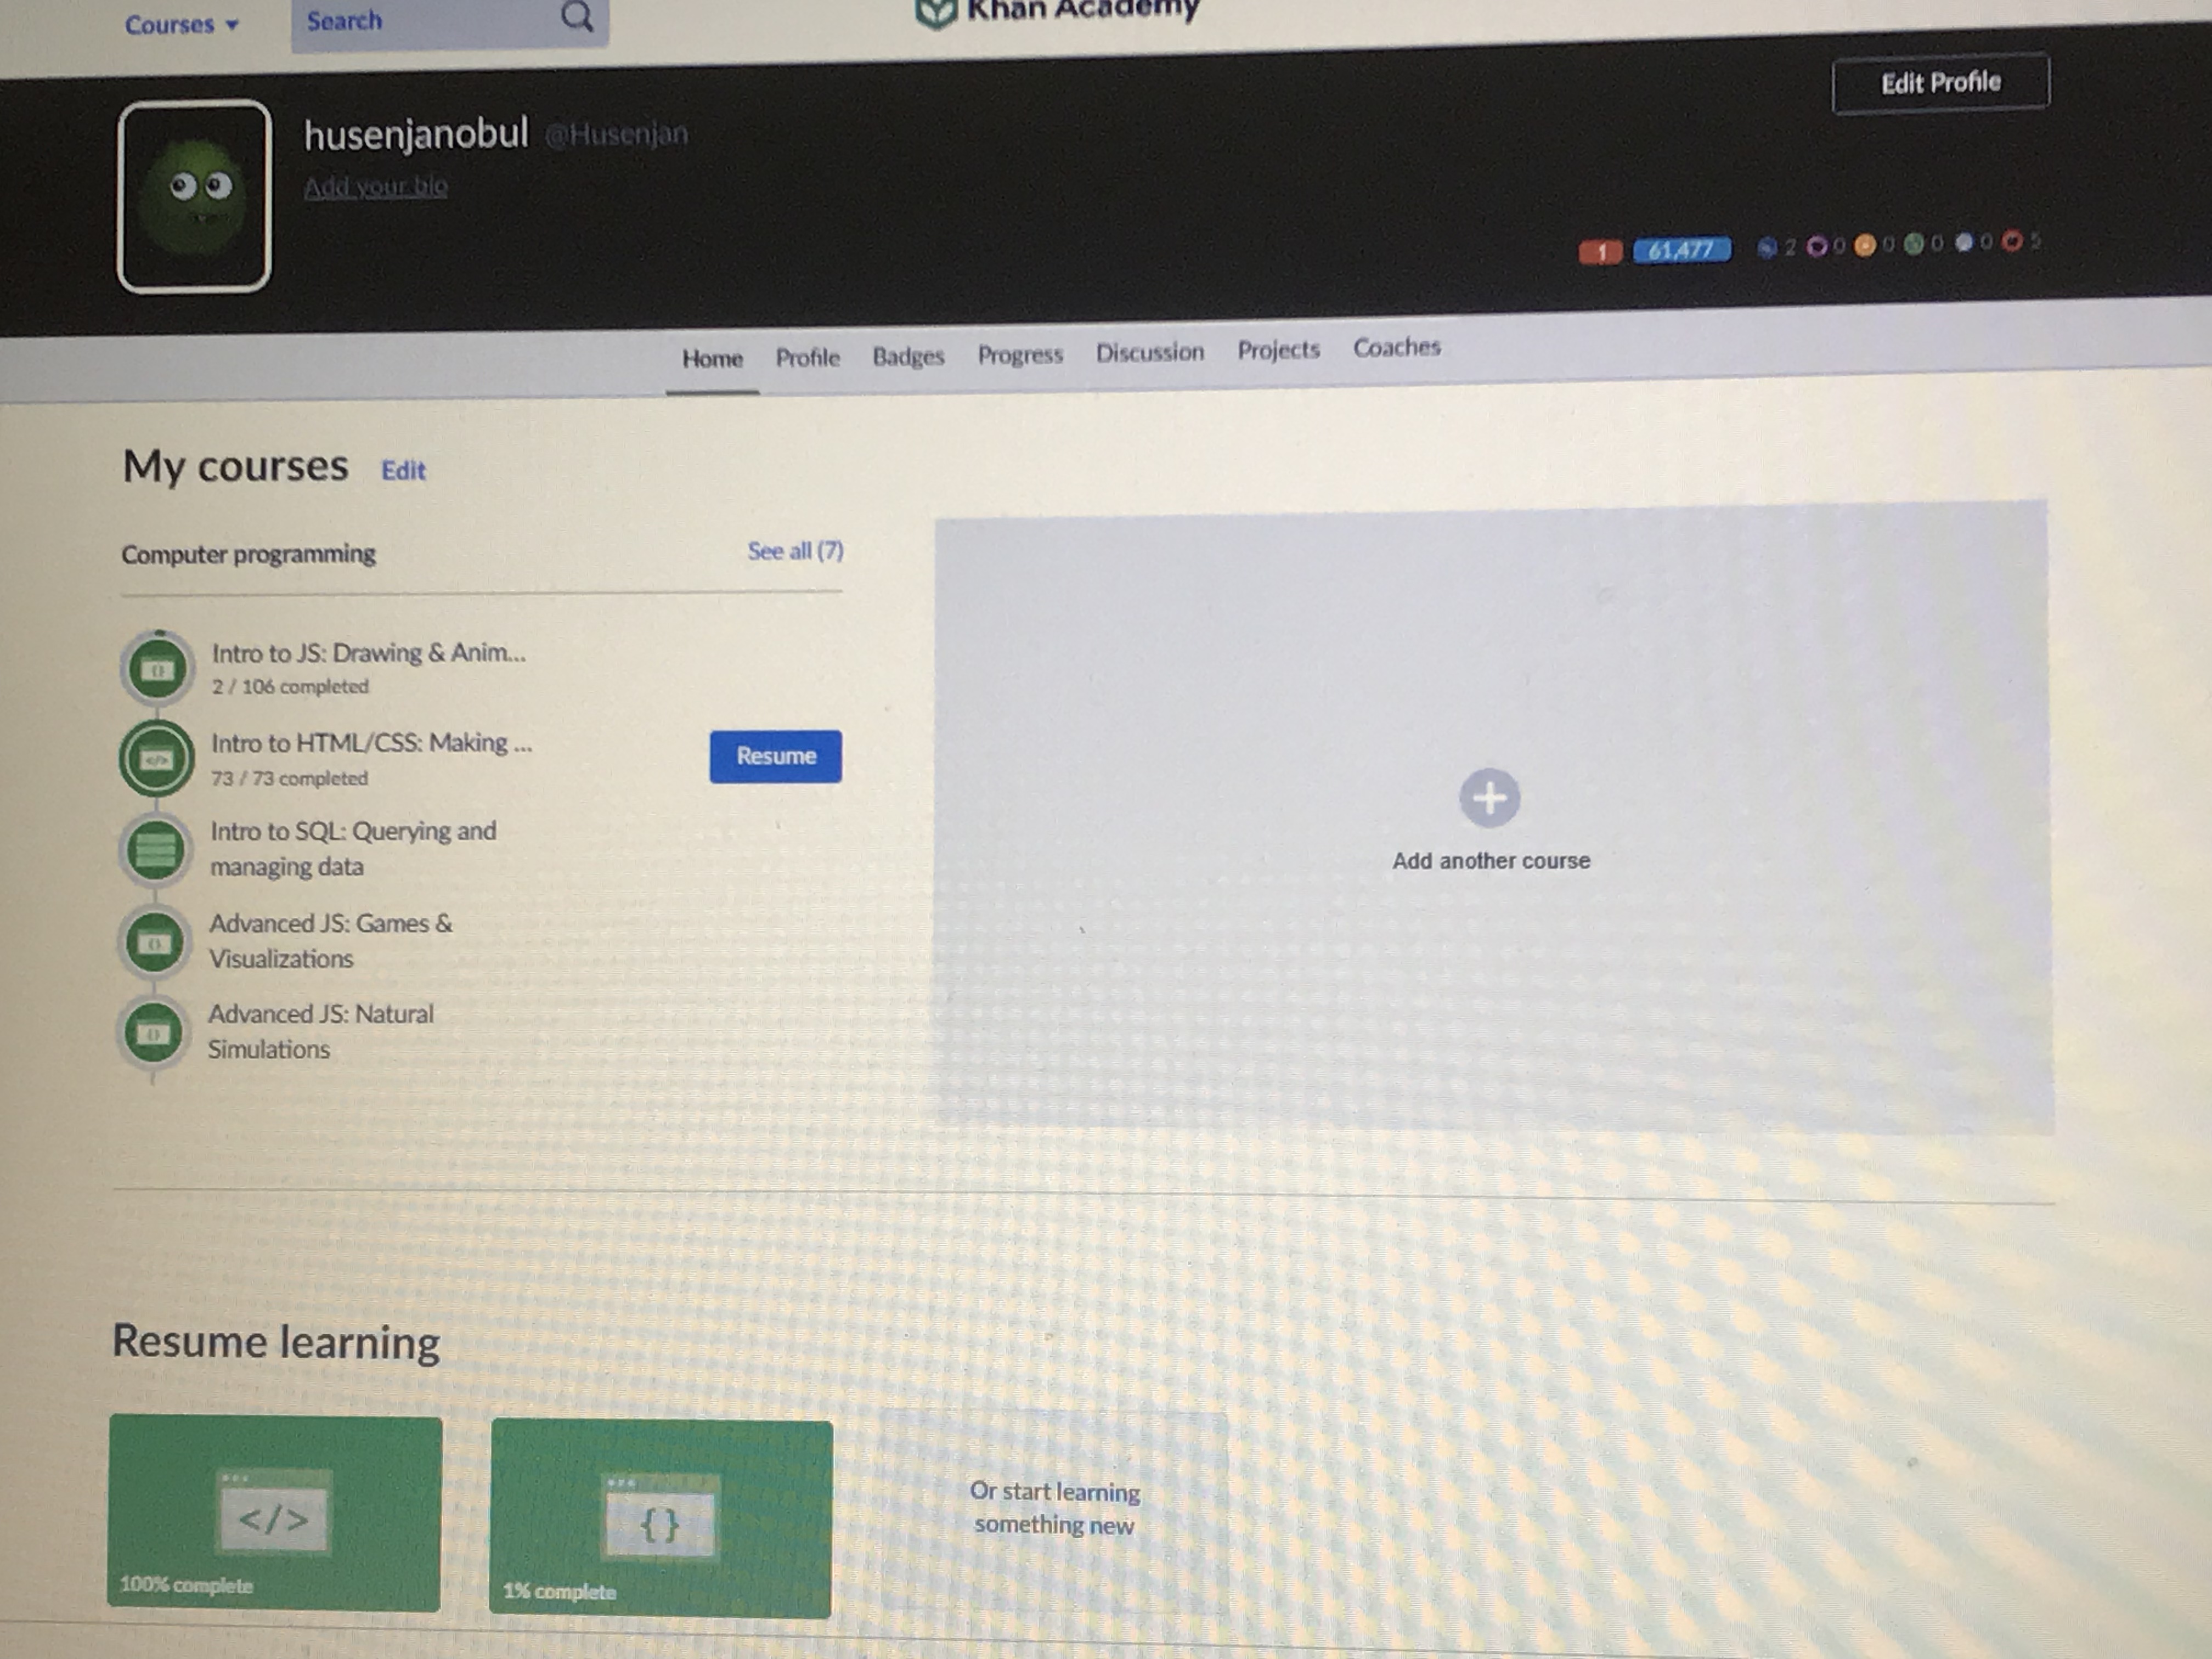Click the first blue badge icon showing 2
The width and height of the screenshot is (2212, 1659).
coord(1767,247)
